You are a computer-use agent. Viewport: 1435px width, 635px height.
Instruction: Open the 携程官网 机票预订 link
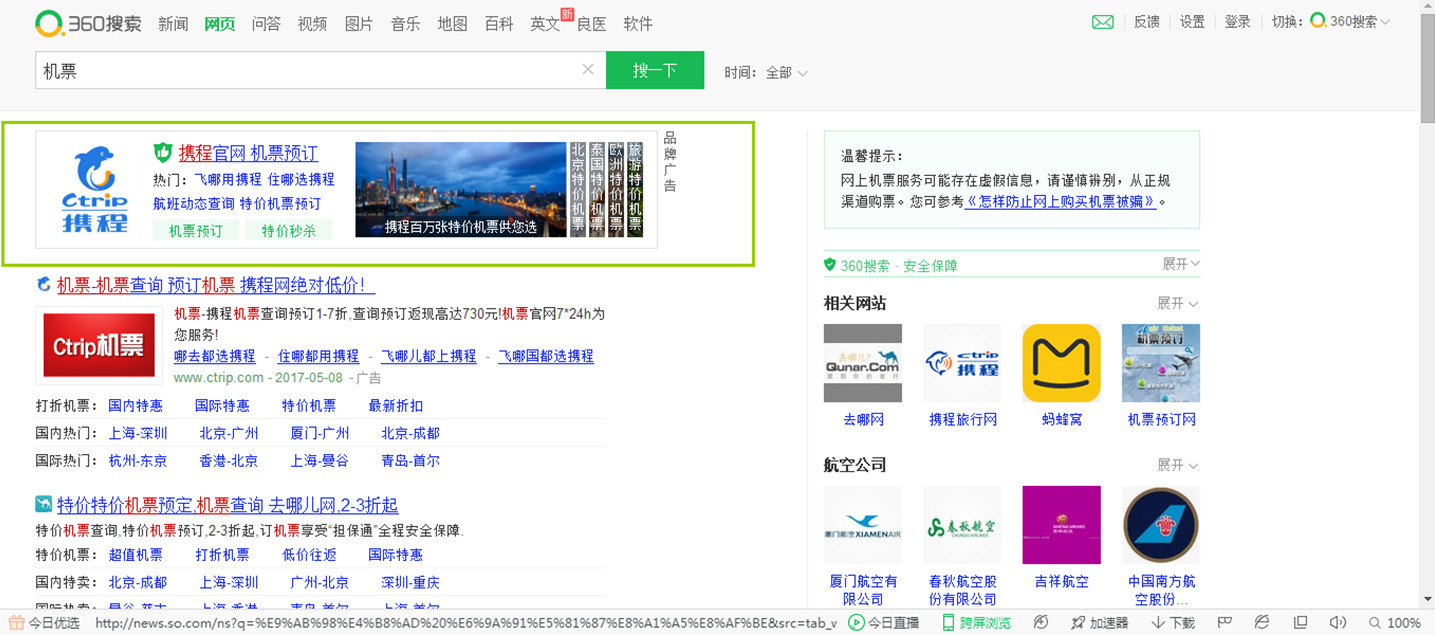[248, 153]
